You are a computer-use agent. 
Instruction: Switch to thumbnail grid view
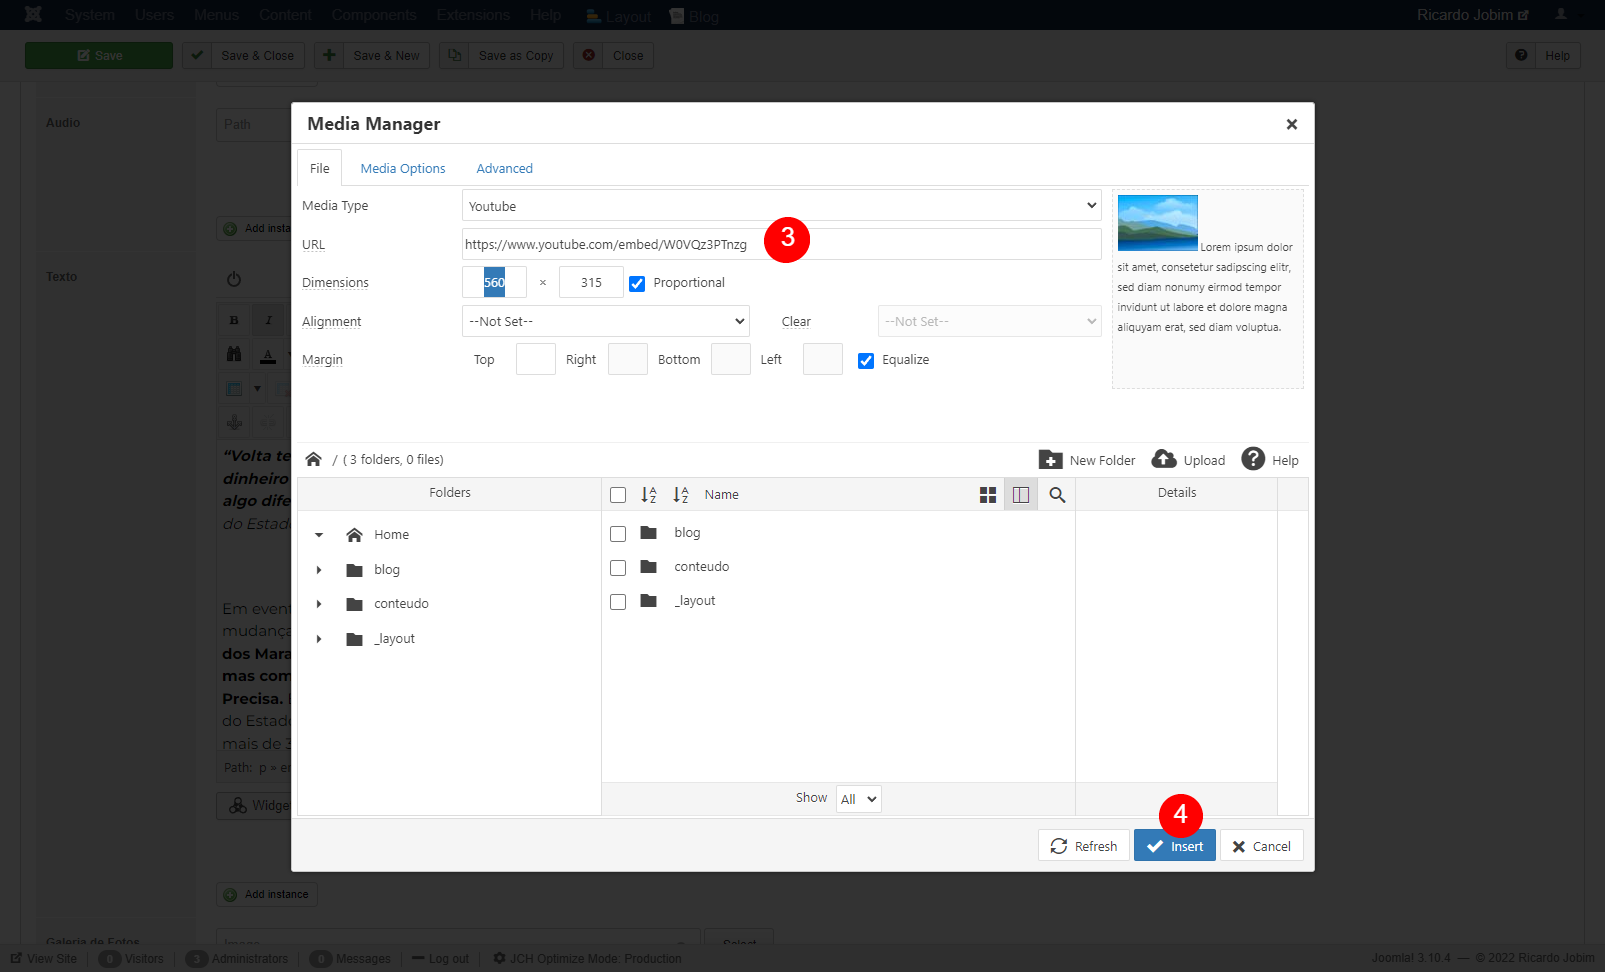[988, 495]
